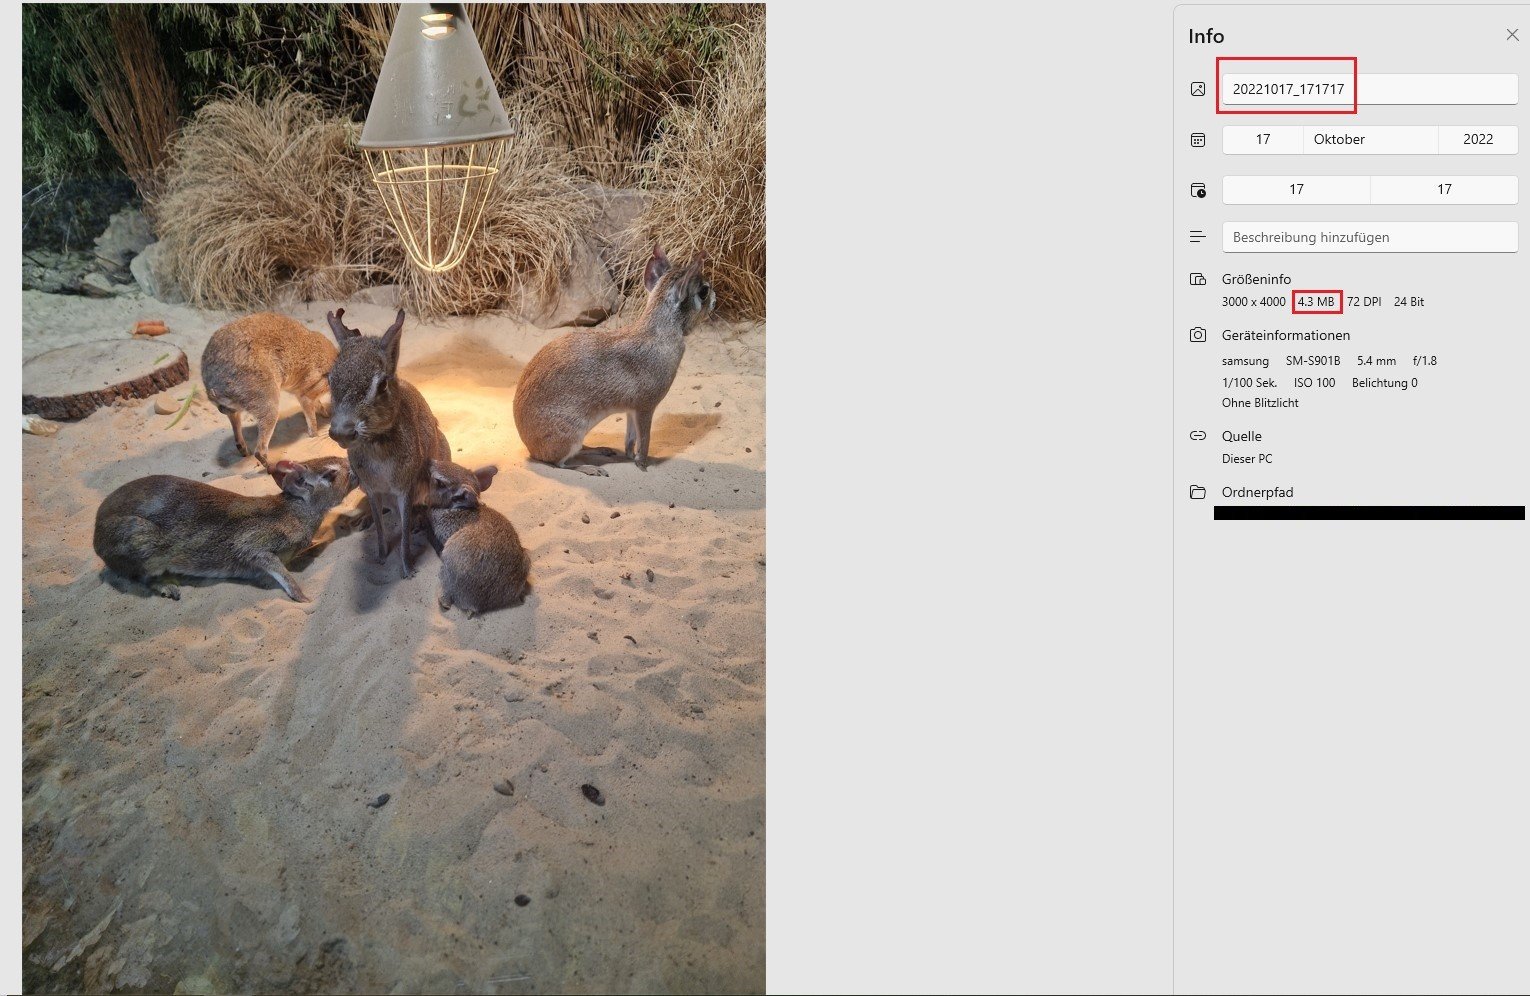Close the Info panel
Screen dimensions: 1530x996
(x=1511, y=35)
